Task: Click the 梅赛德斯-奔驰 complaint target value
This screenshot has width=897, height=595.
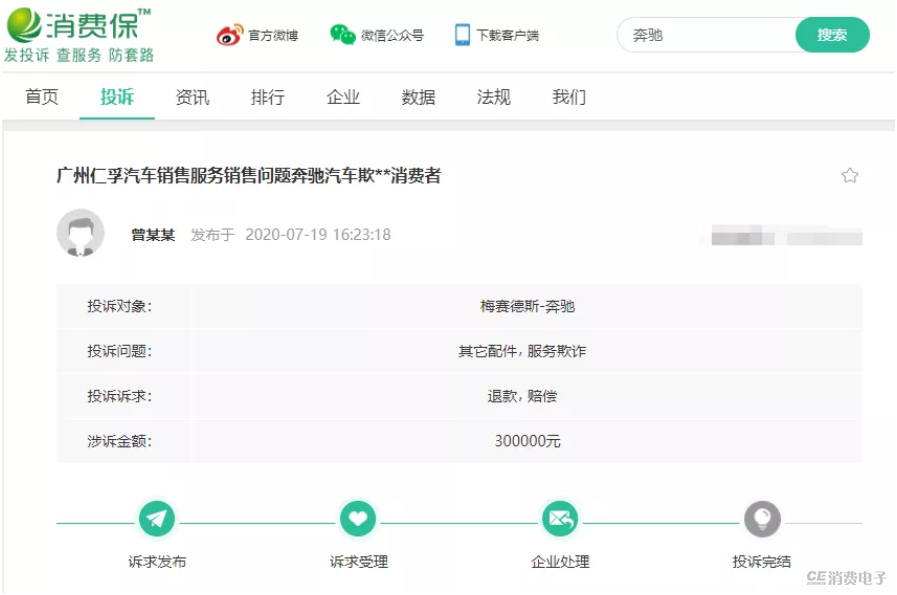Action: click(x=527, y=306)
